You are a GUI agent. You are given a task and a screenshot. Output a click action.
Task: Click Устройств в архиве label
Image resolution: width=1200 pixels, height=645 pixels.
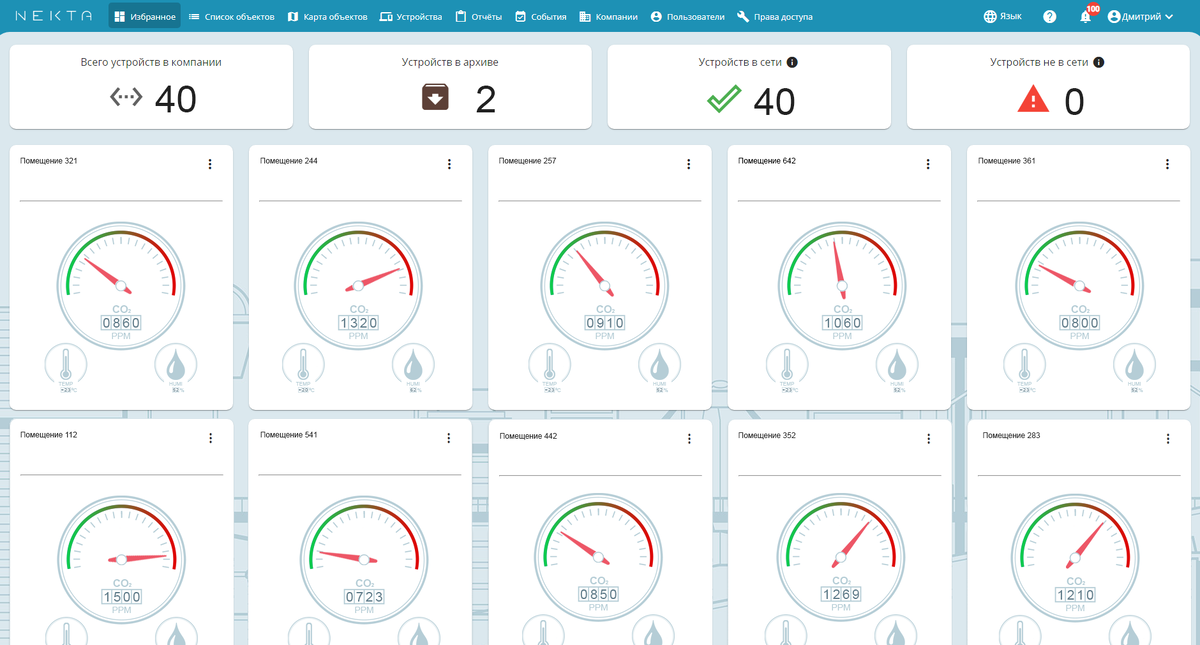pyautogui.click(x=450, y=62)
